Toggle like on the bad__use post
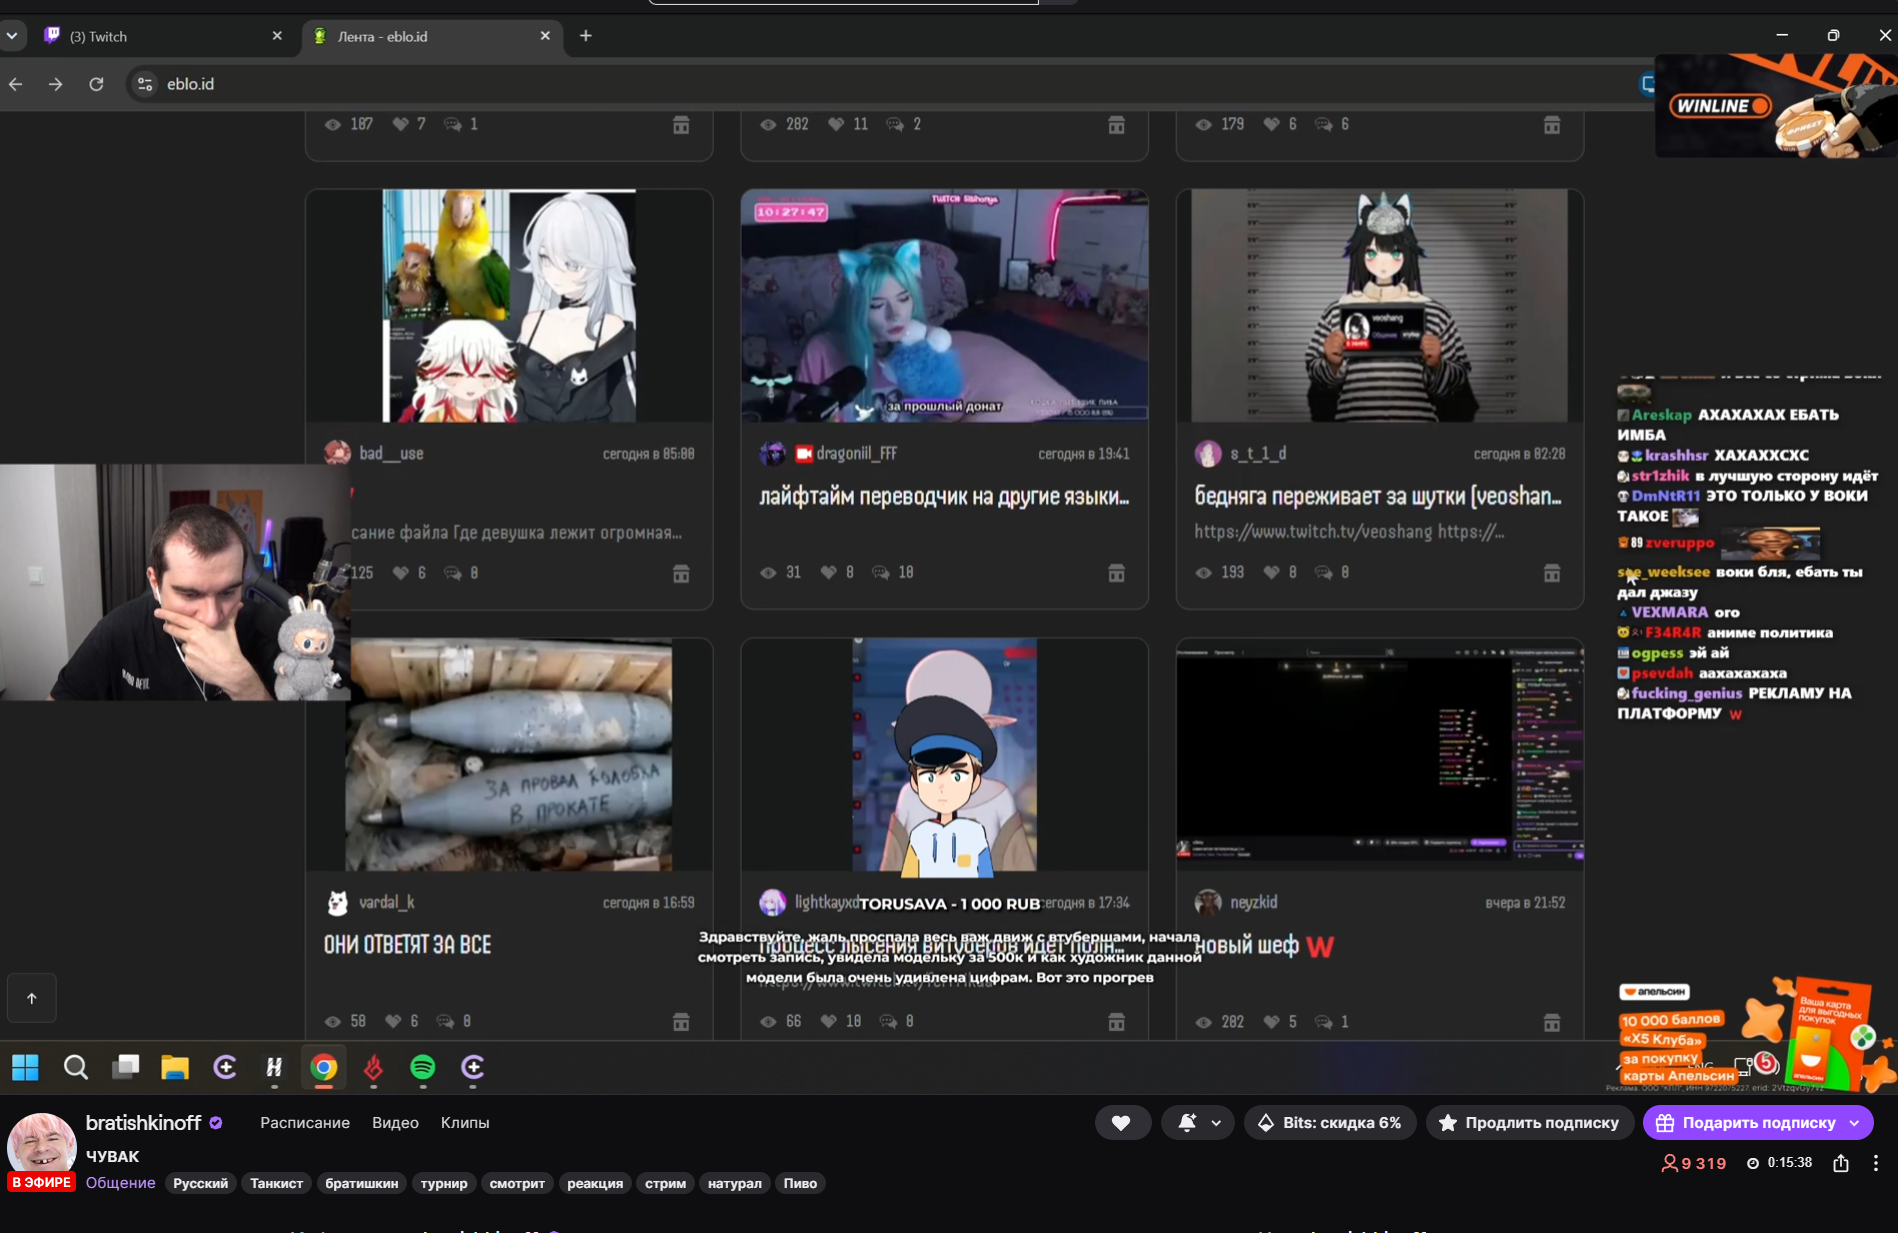 pyautogui.click(x=400, y=573)
